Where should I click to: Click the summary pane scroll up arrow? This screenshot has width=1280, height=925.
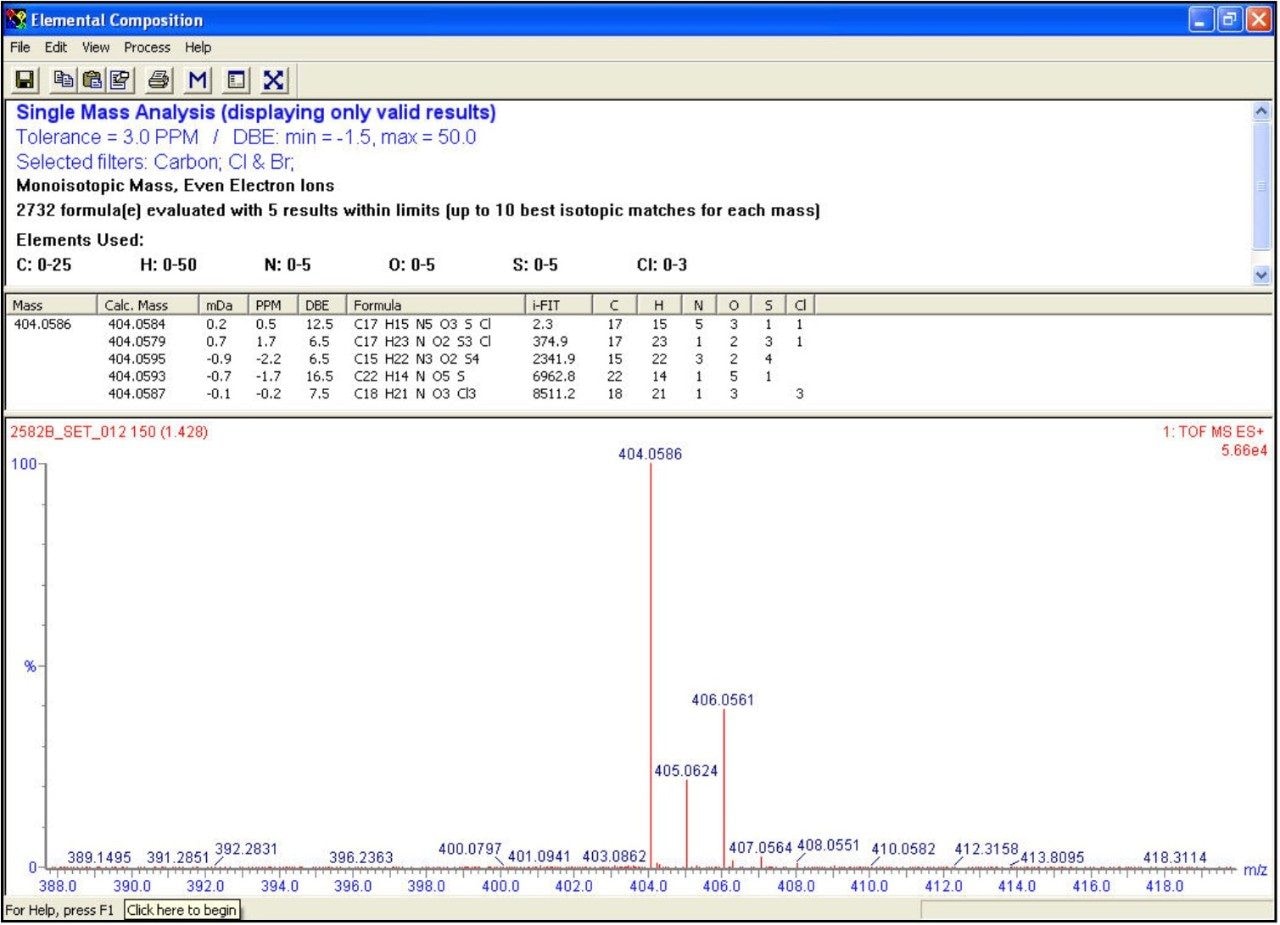pos(1262,112)
